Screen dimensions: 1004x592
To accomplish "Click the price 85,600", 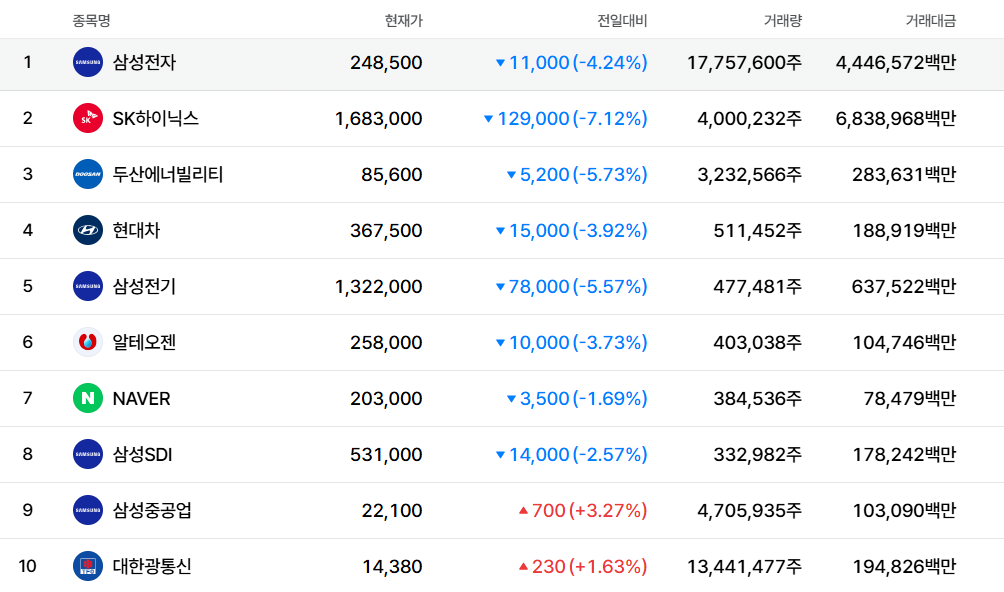I will click(x=392, y=175).
